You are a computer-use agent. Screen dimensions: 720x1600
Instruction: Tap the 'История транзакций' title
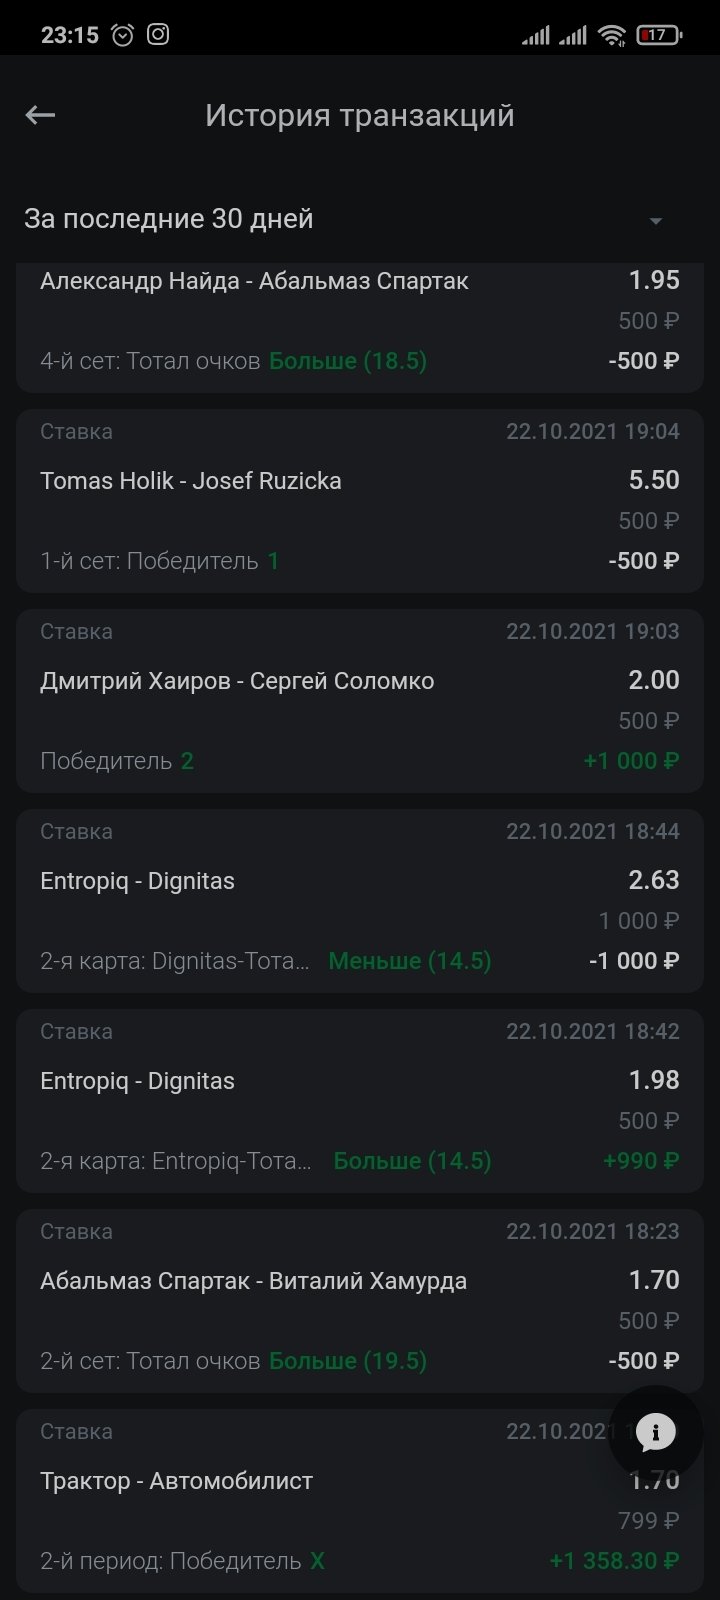coord(360,115)
